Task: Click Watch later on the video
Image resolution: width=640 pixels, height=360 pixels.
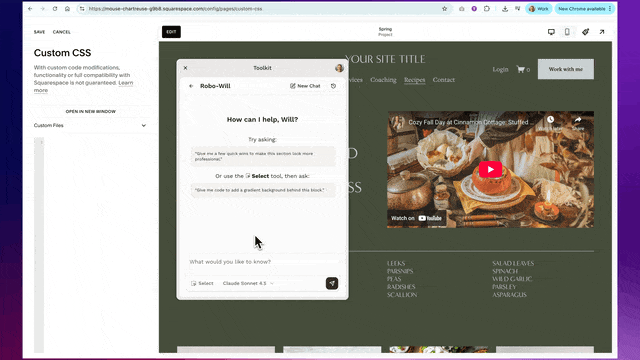Action: (551, 122)
